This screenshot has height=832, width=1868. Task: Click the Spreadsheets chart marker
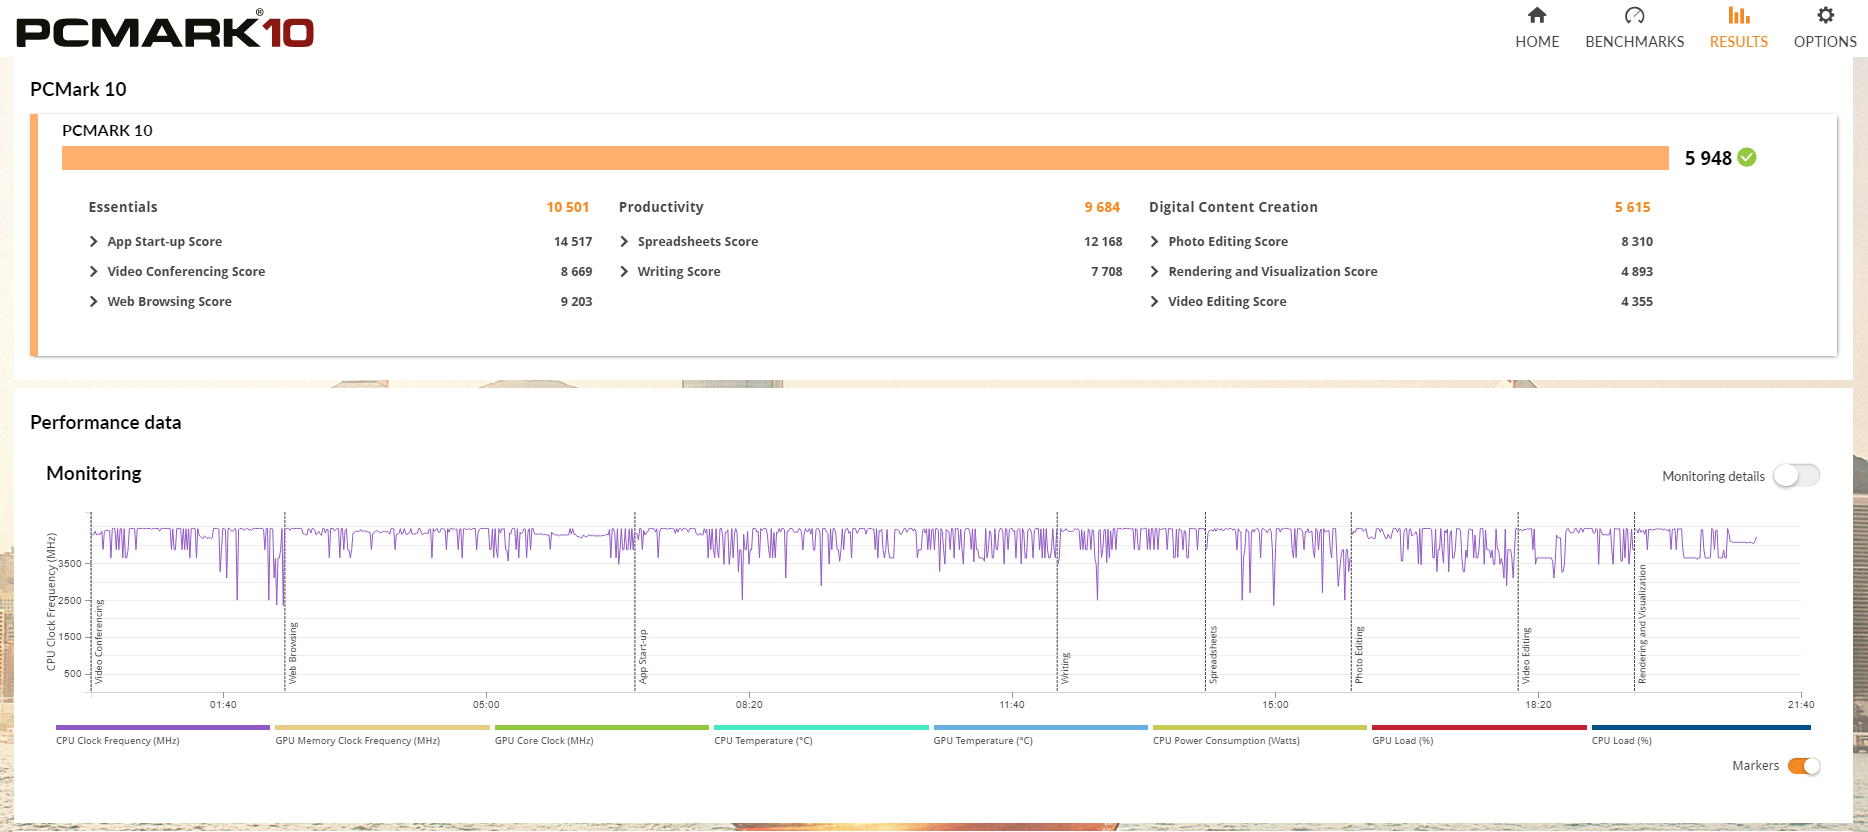pyautogui.click(x=1213, y=655)
